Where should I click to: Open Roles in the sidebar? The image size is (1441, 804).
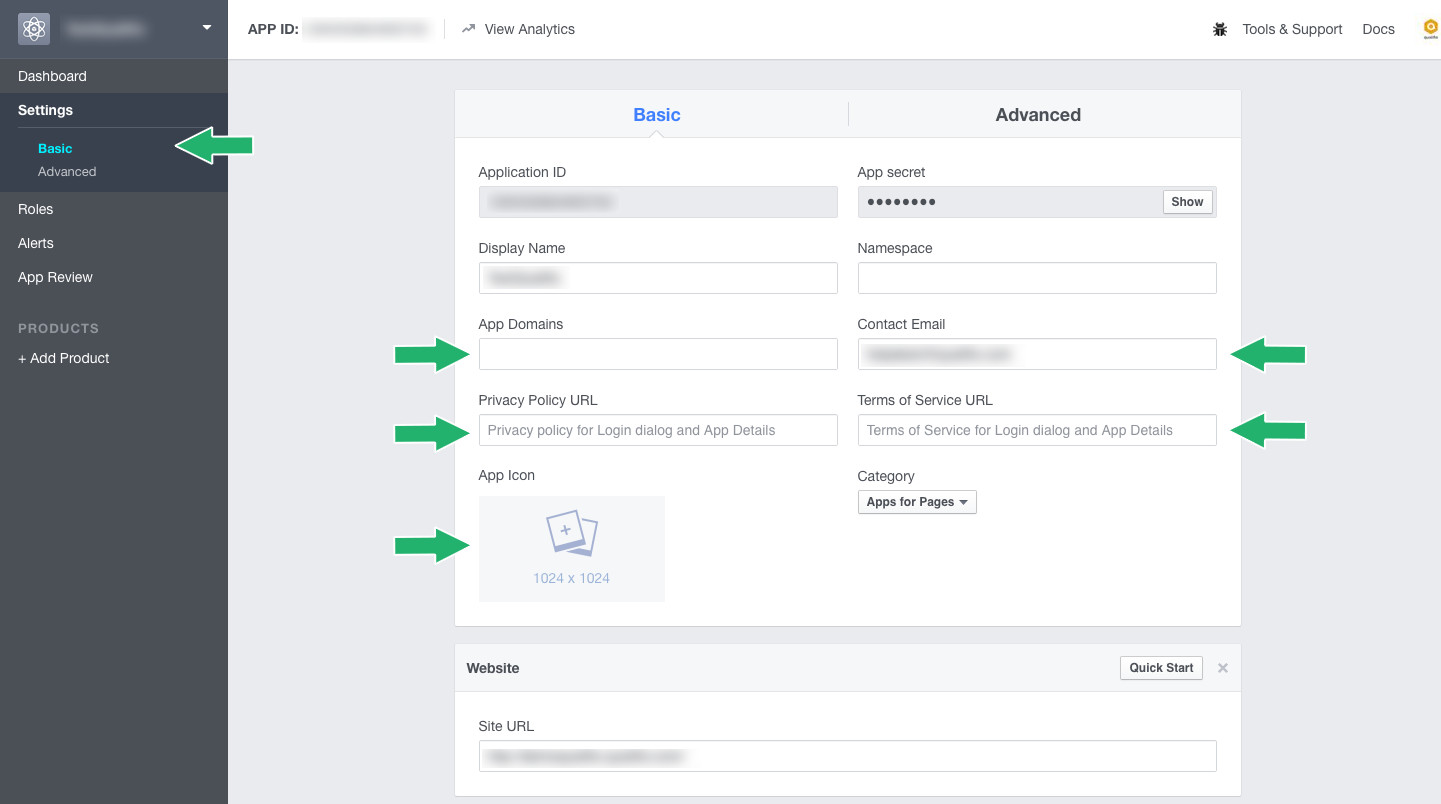[x=36, y=209]
